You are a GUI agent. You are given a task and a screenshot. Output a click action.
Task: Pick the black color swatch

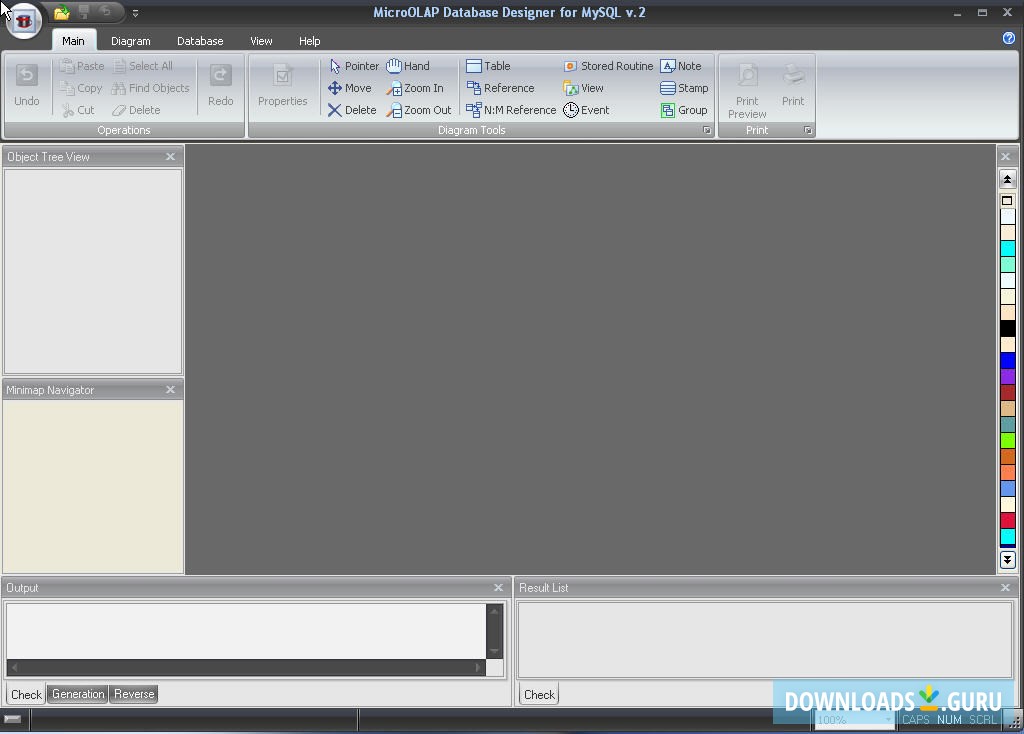pos(1007,329)
